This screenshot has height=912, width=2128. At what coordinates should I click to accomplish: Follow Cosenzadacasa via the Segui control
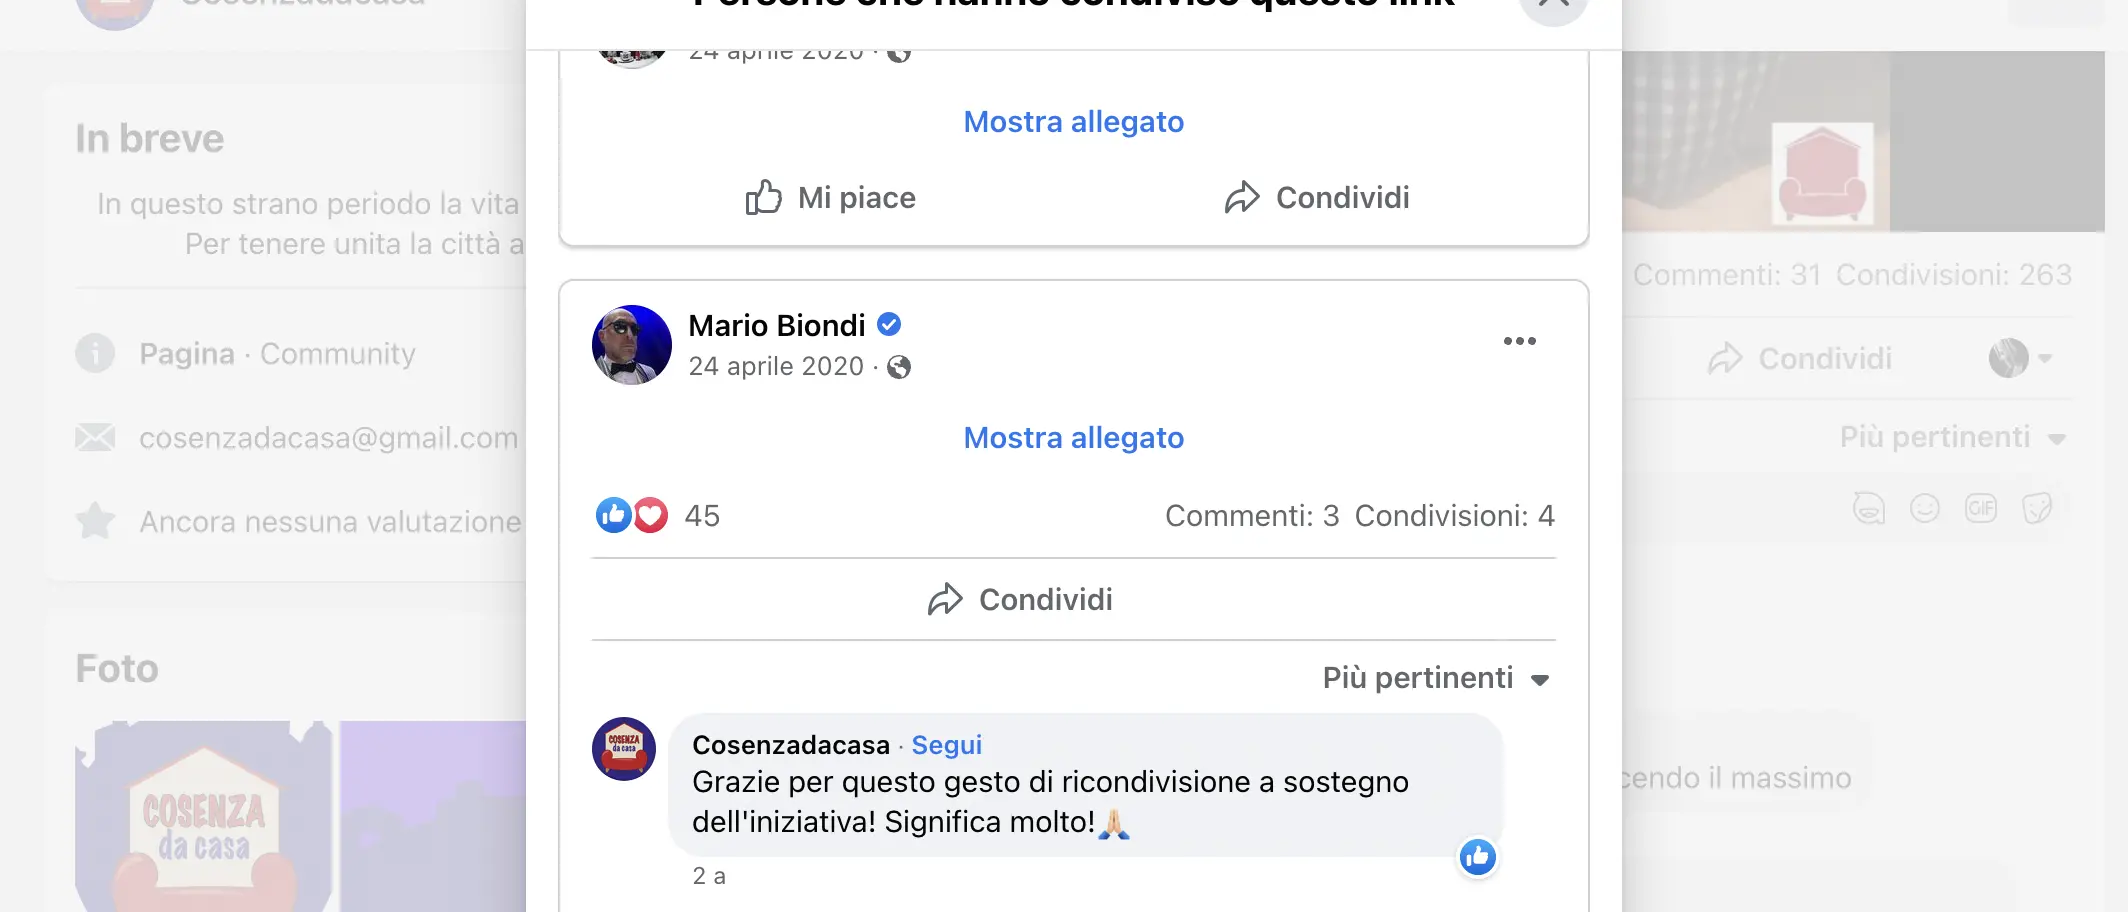(x=945, y=745)
